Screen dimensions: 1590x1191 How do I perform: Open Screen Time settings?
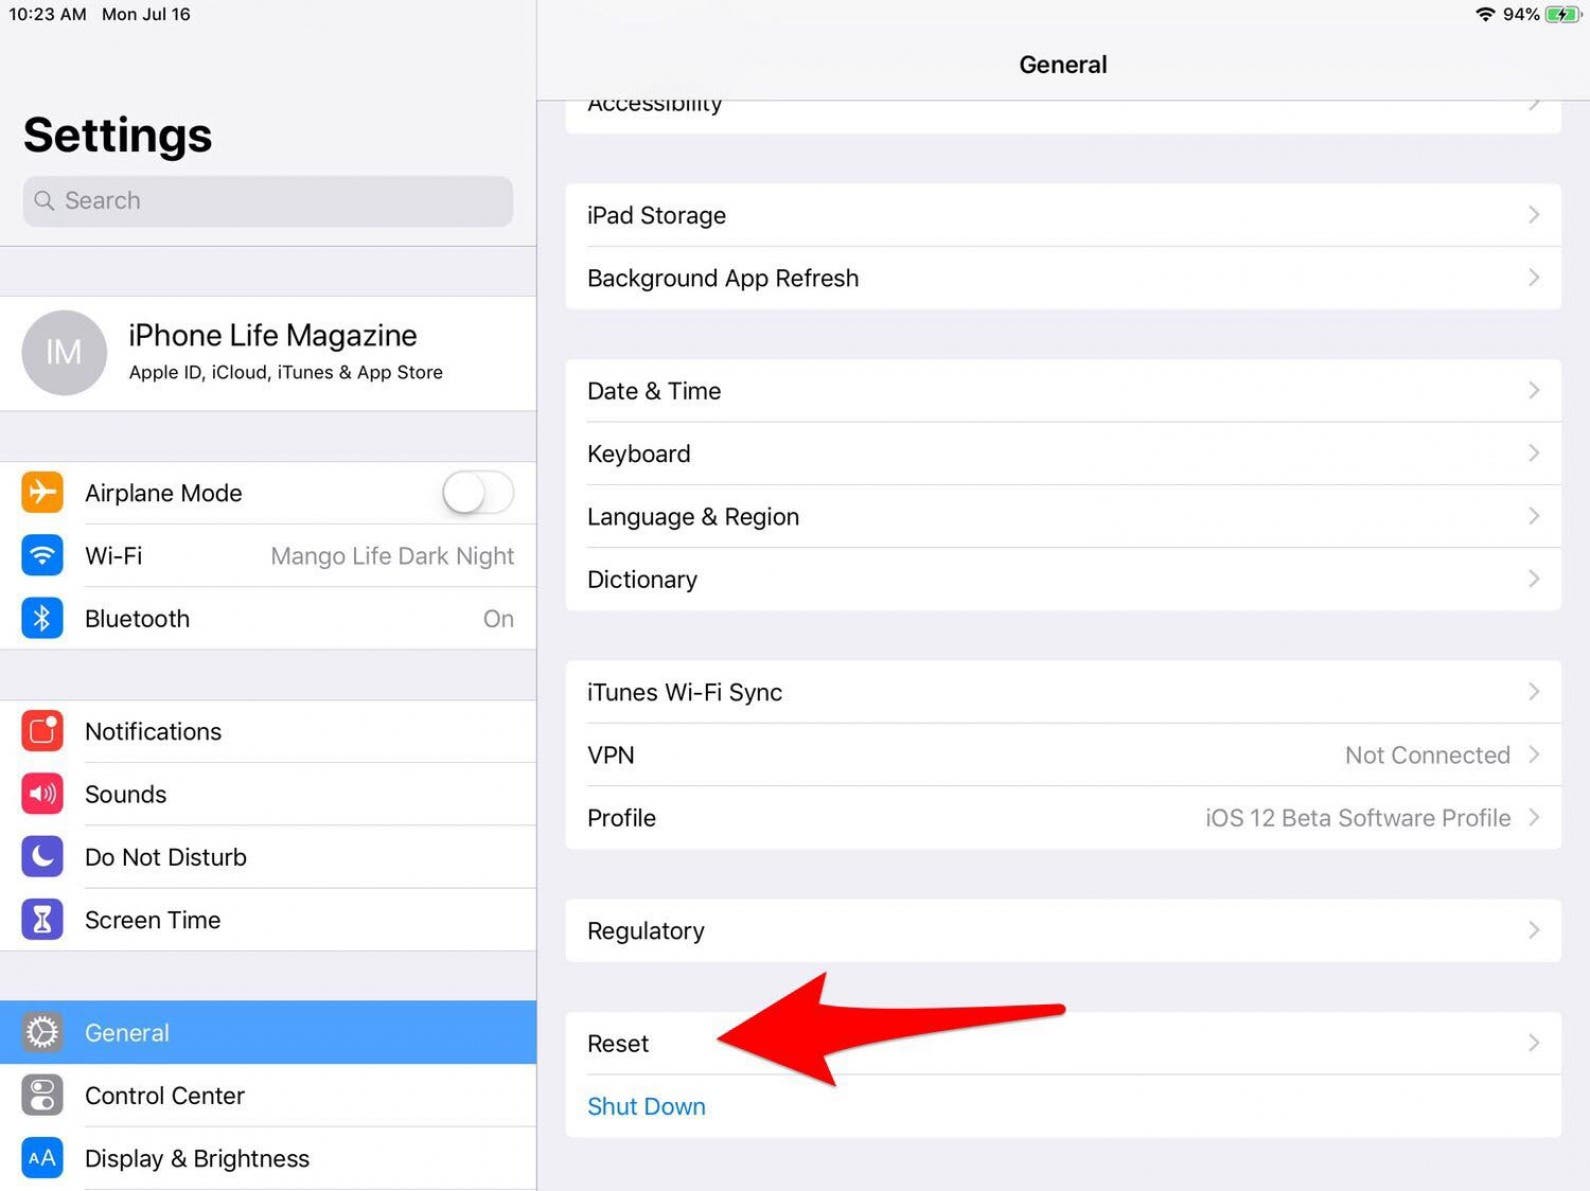268,919
